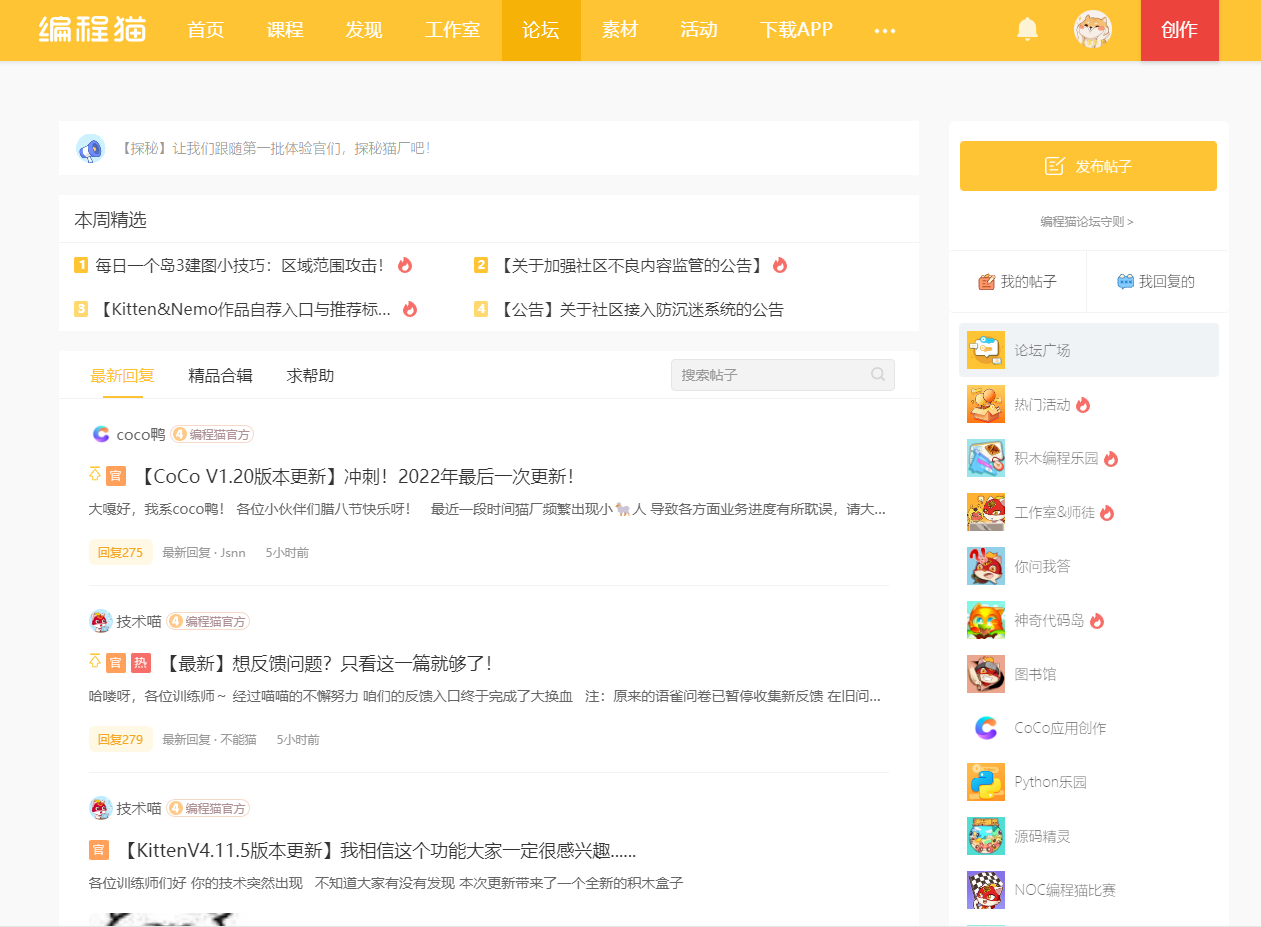This screenshot has height=927, width=1261.
Task: Click the 你问我答 board icon
Action: [x=986, y=566]
